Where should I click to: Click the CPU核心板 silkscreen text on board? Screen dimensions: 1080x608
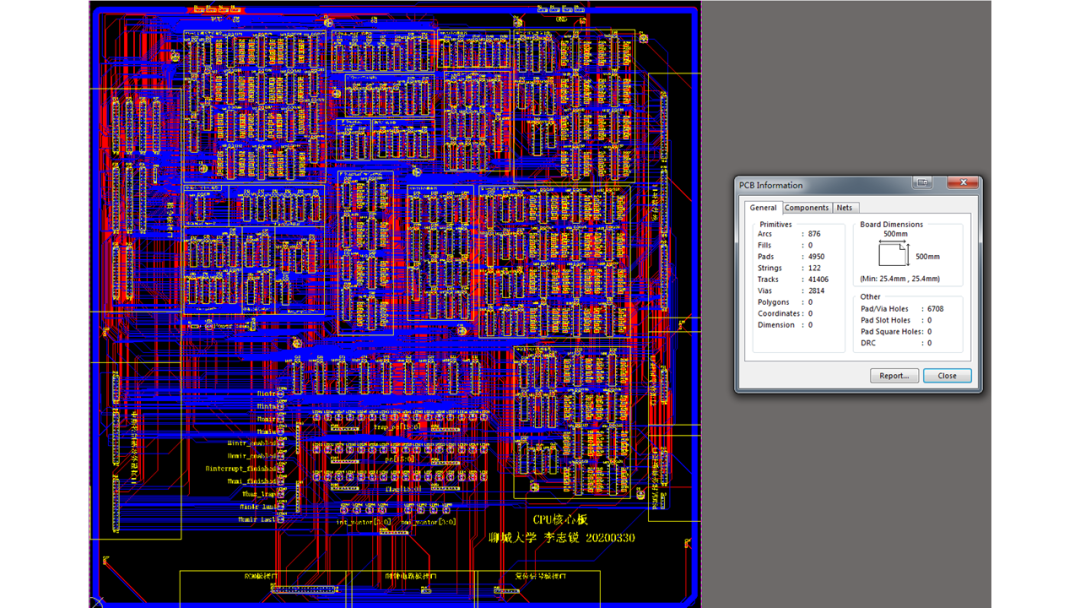click(x=560, y=519)
